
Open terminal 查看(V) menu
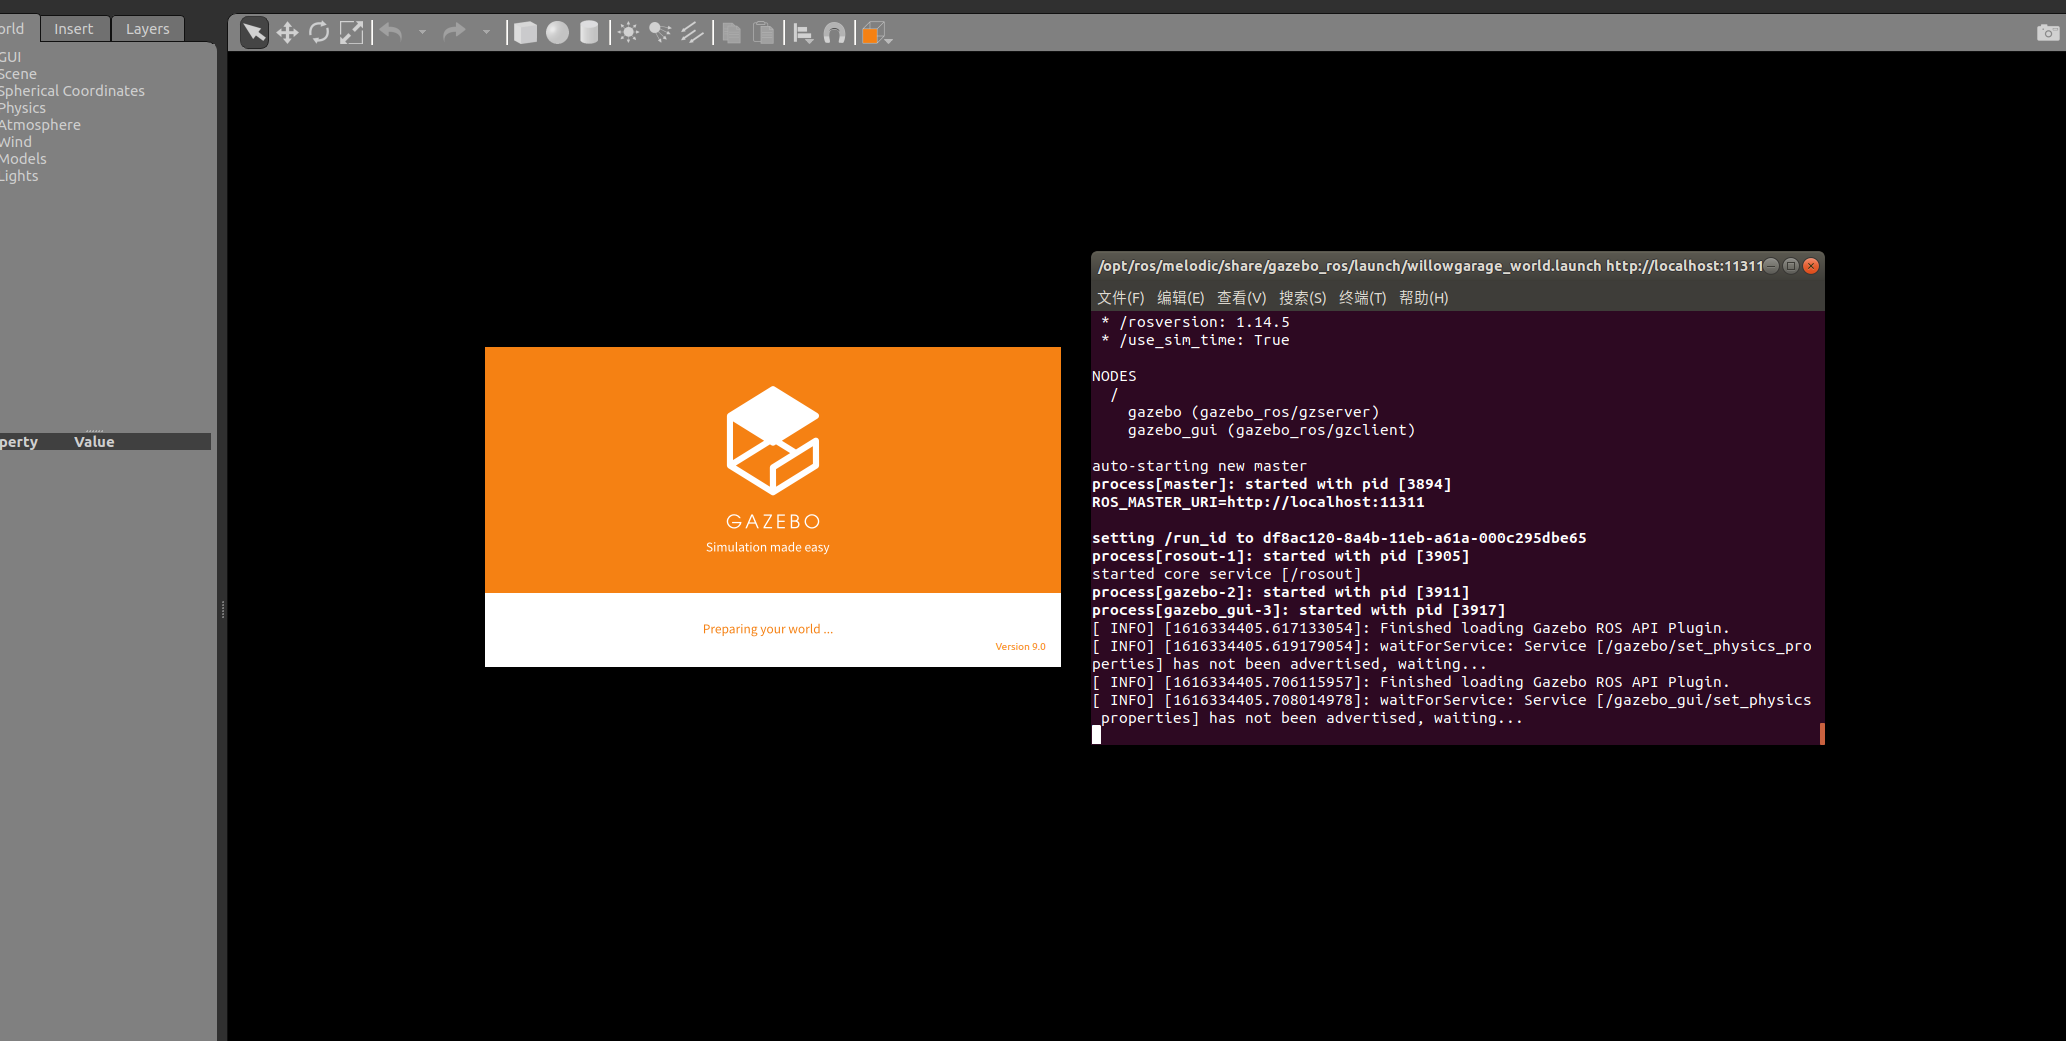(x=1241, y=298)
